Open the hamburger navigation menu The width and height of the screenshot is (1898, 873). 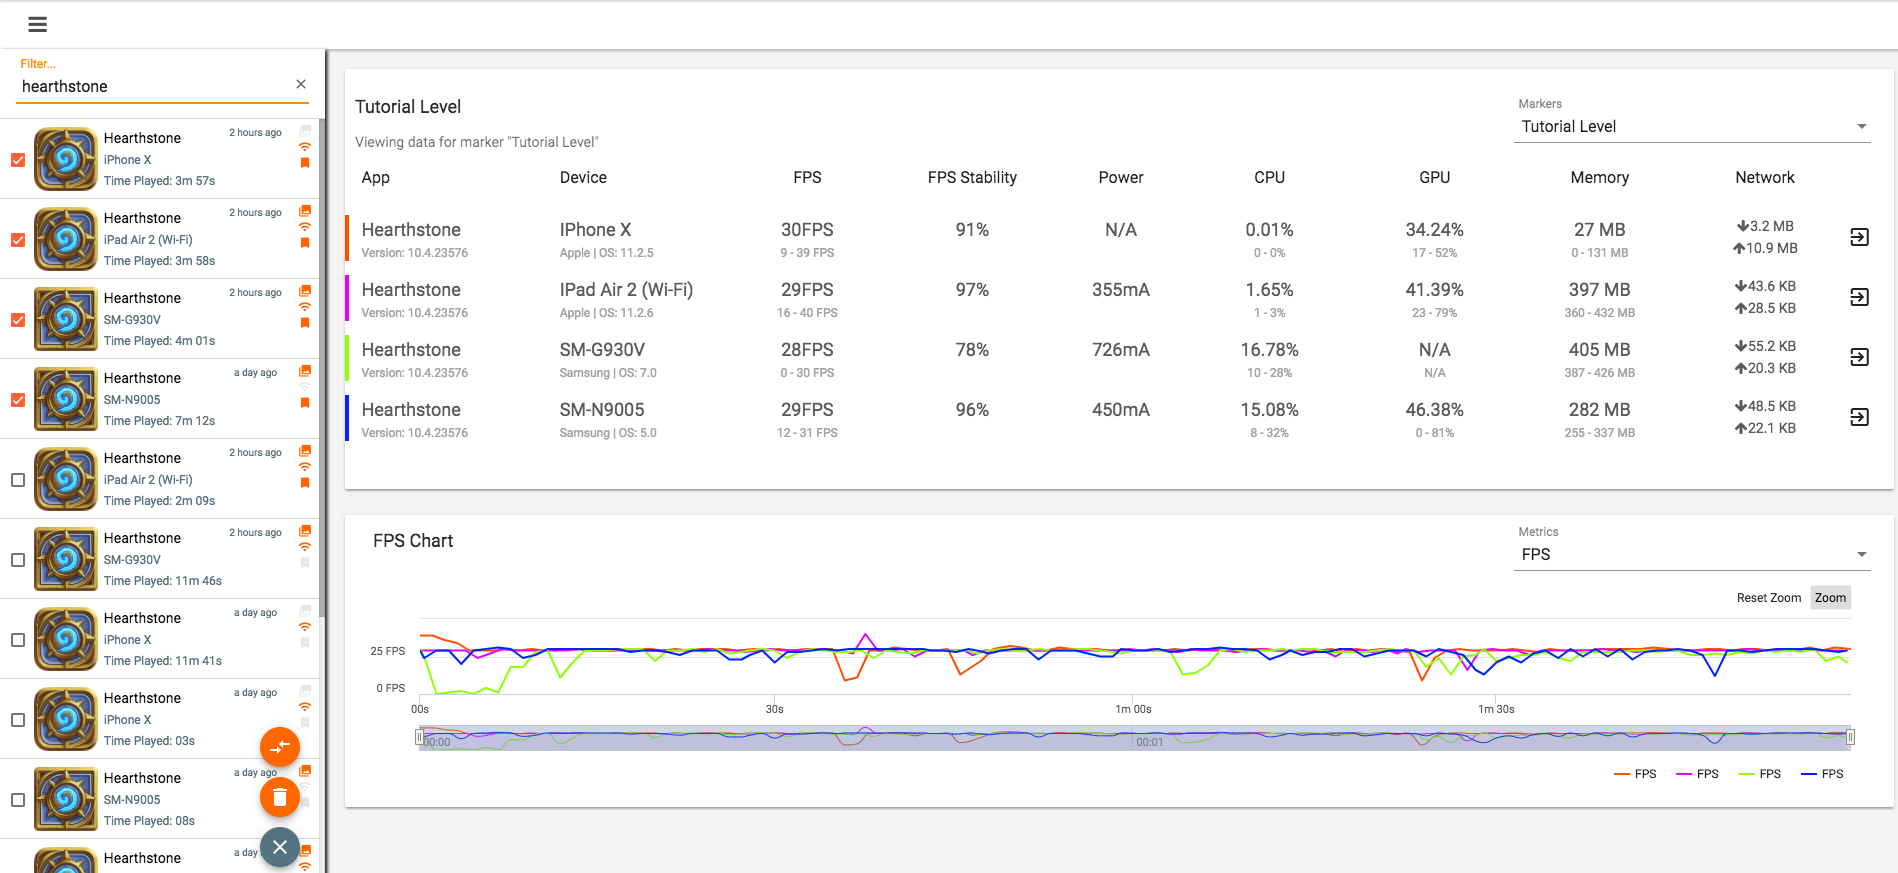point(37,24)
